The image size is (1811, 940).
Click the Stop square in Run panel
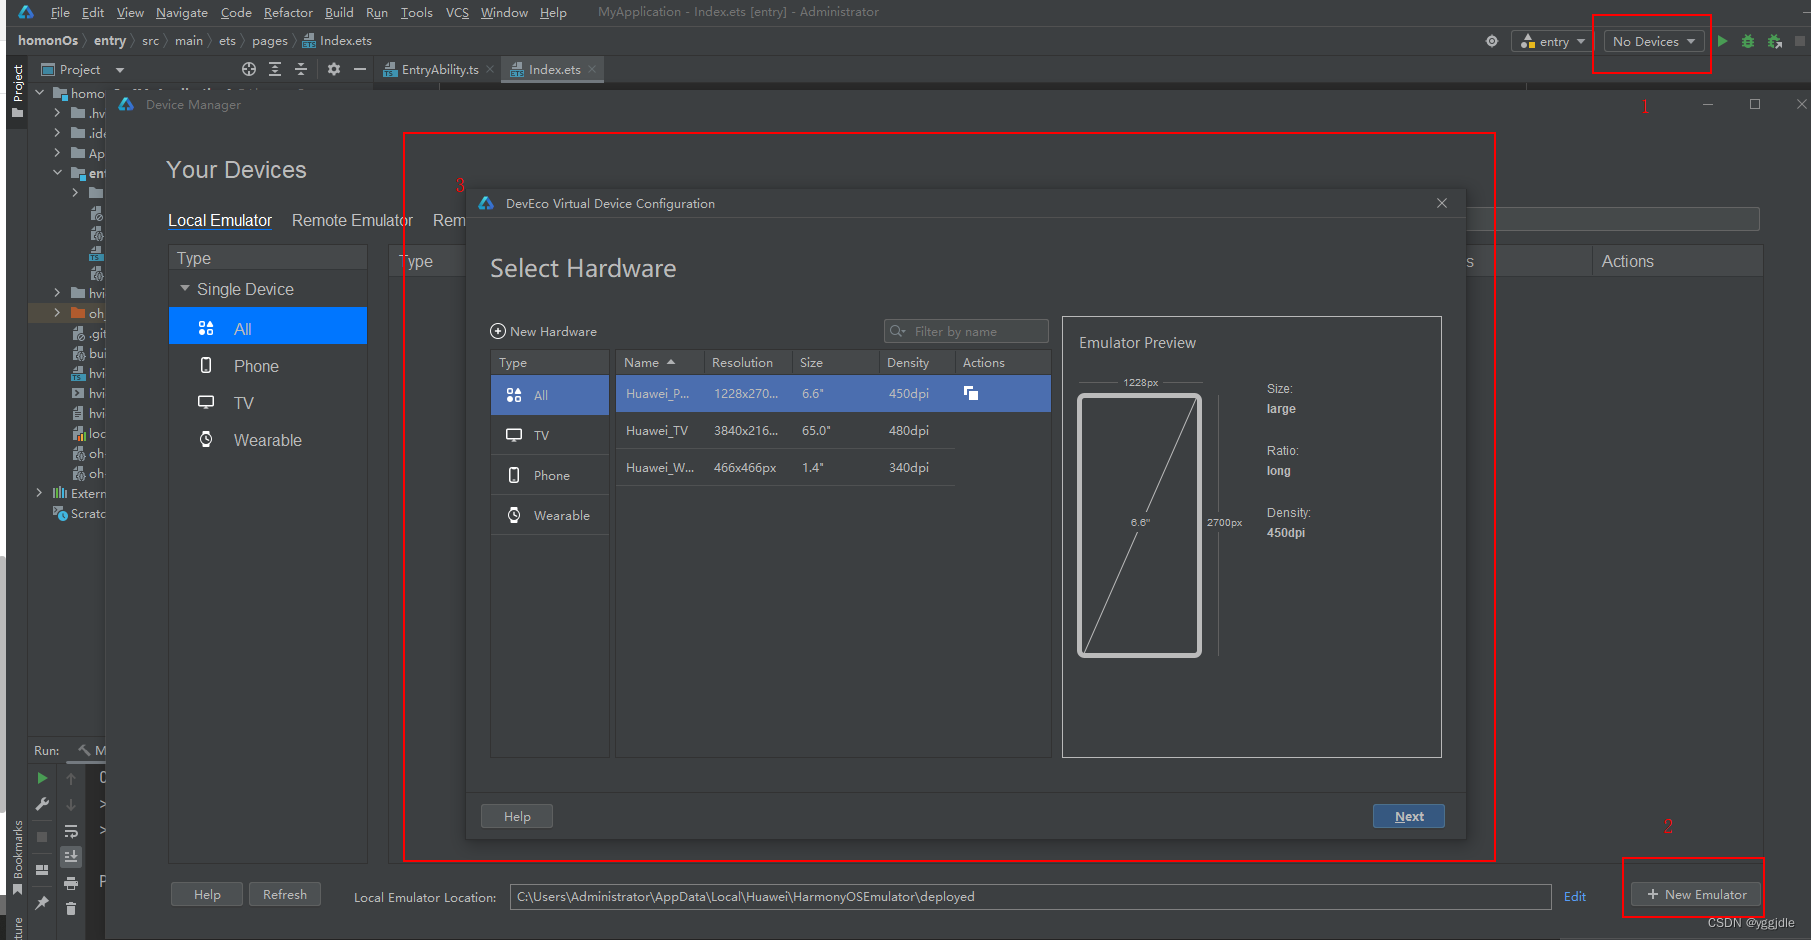coord(42,837)
